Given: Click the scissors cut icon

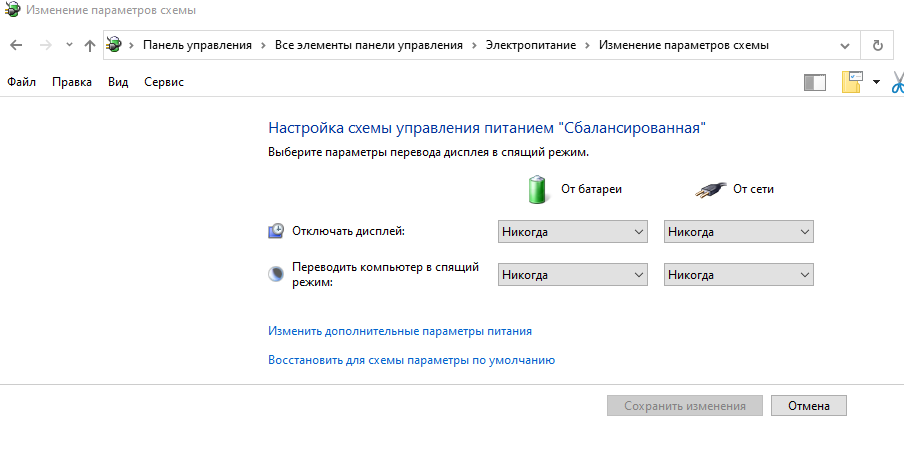Looking at the screenshot, I should (897, 82).
